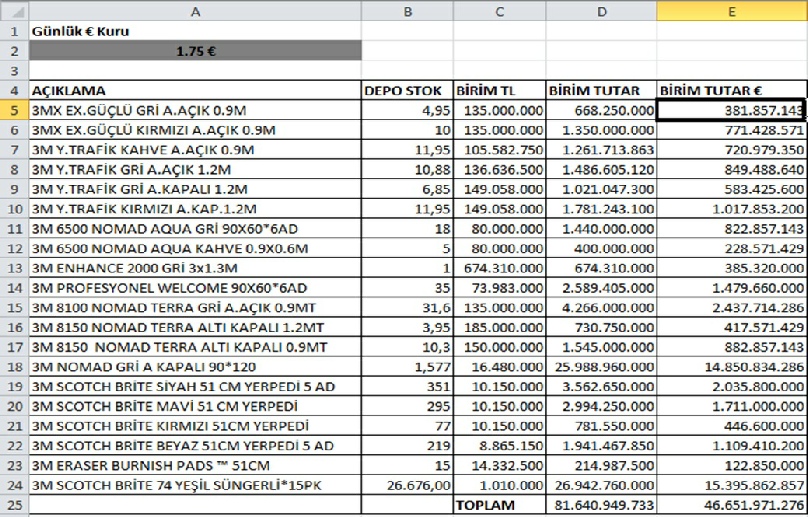
Task: Select row 25 header
Action: 14,505
